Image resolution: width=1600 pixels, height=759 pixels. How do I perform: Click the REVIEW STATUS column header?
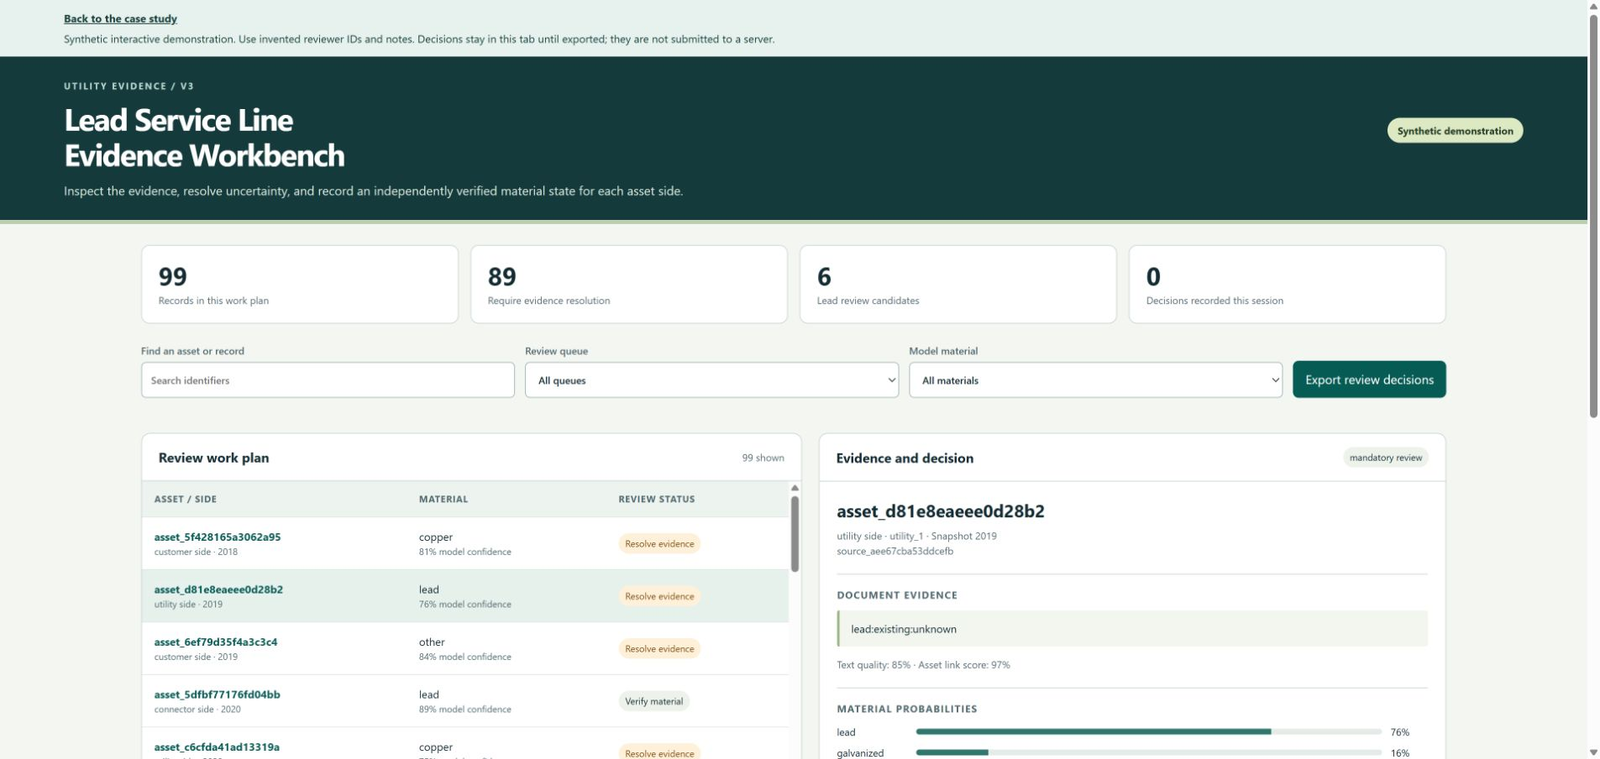656,499
